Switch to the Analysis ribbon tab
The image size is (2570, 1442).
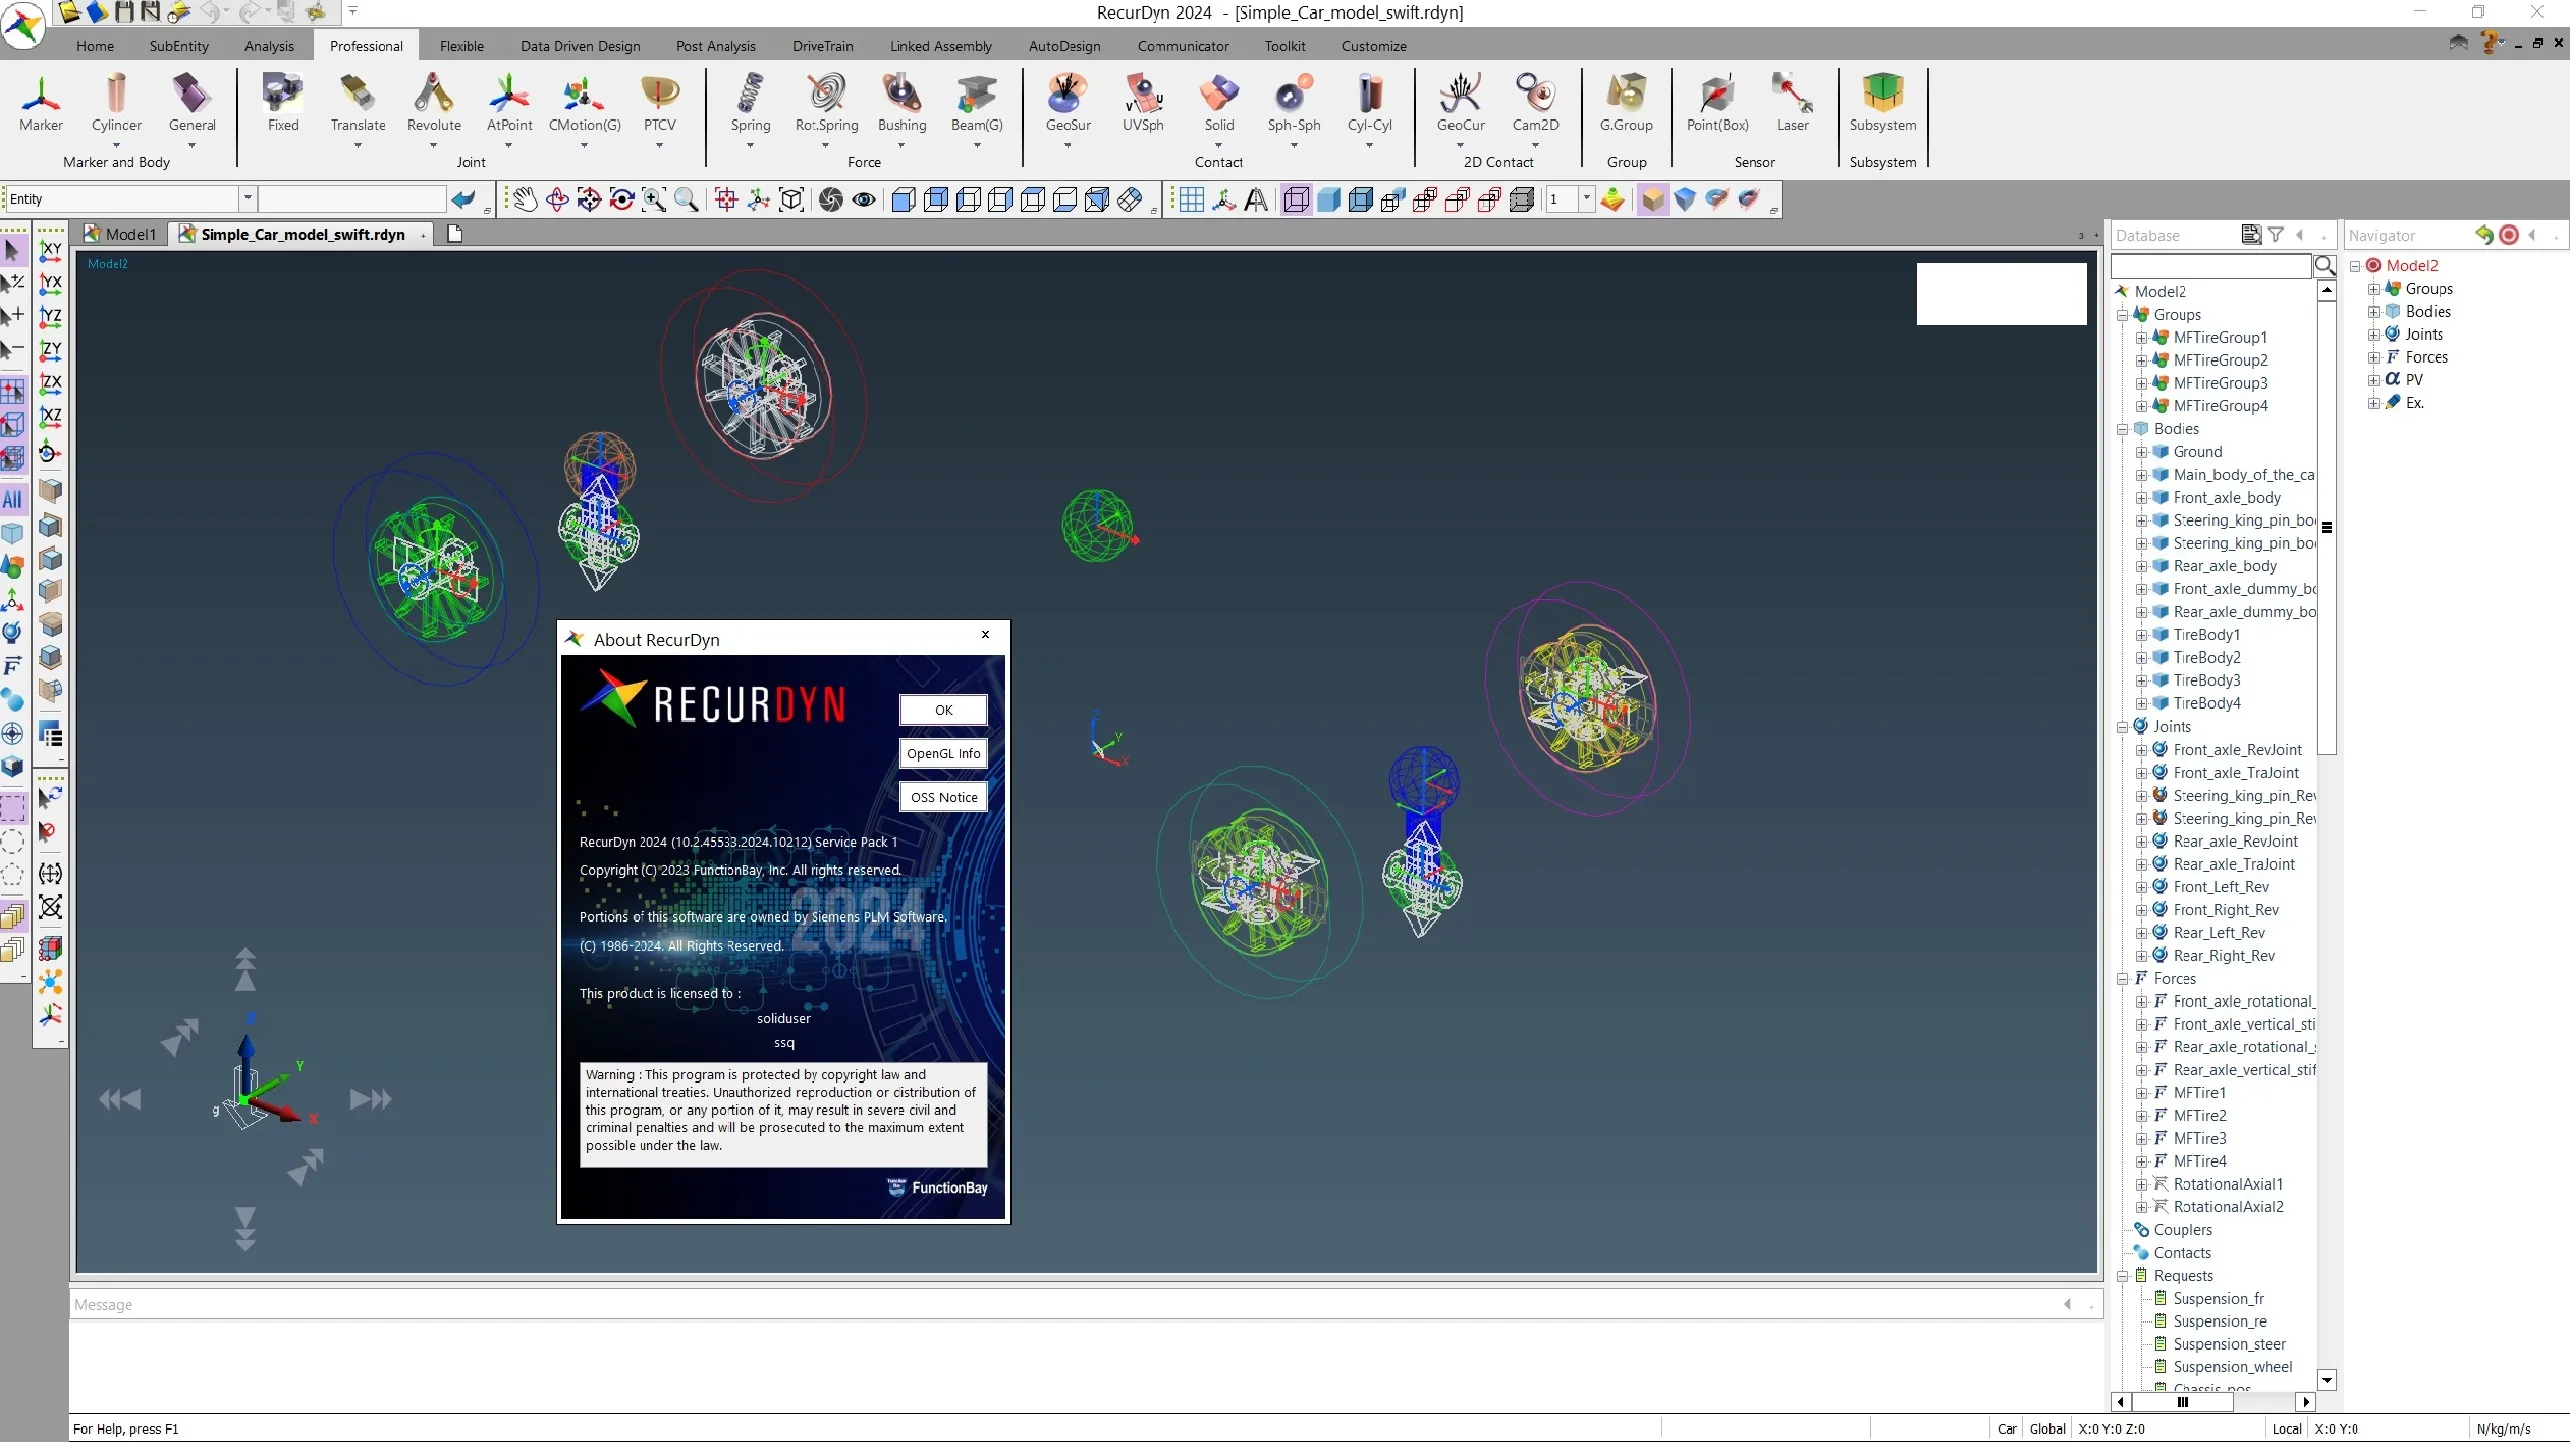pyautogui.click(x=269, y=46)
